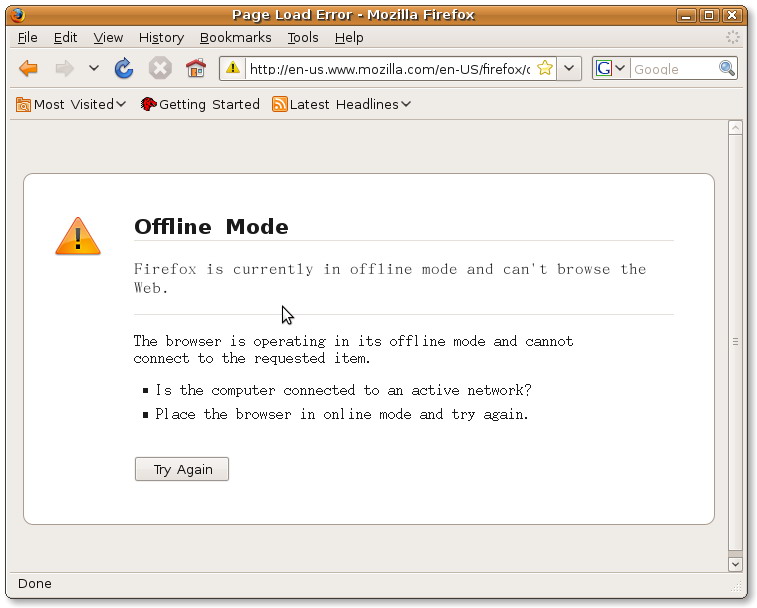This screenshot has height=608, width=757.
Task: Open the Bookmarks menu
Action: click(x=236, y=37)
